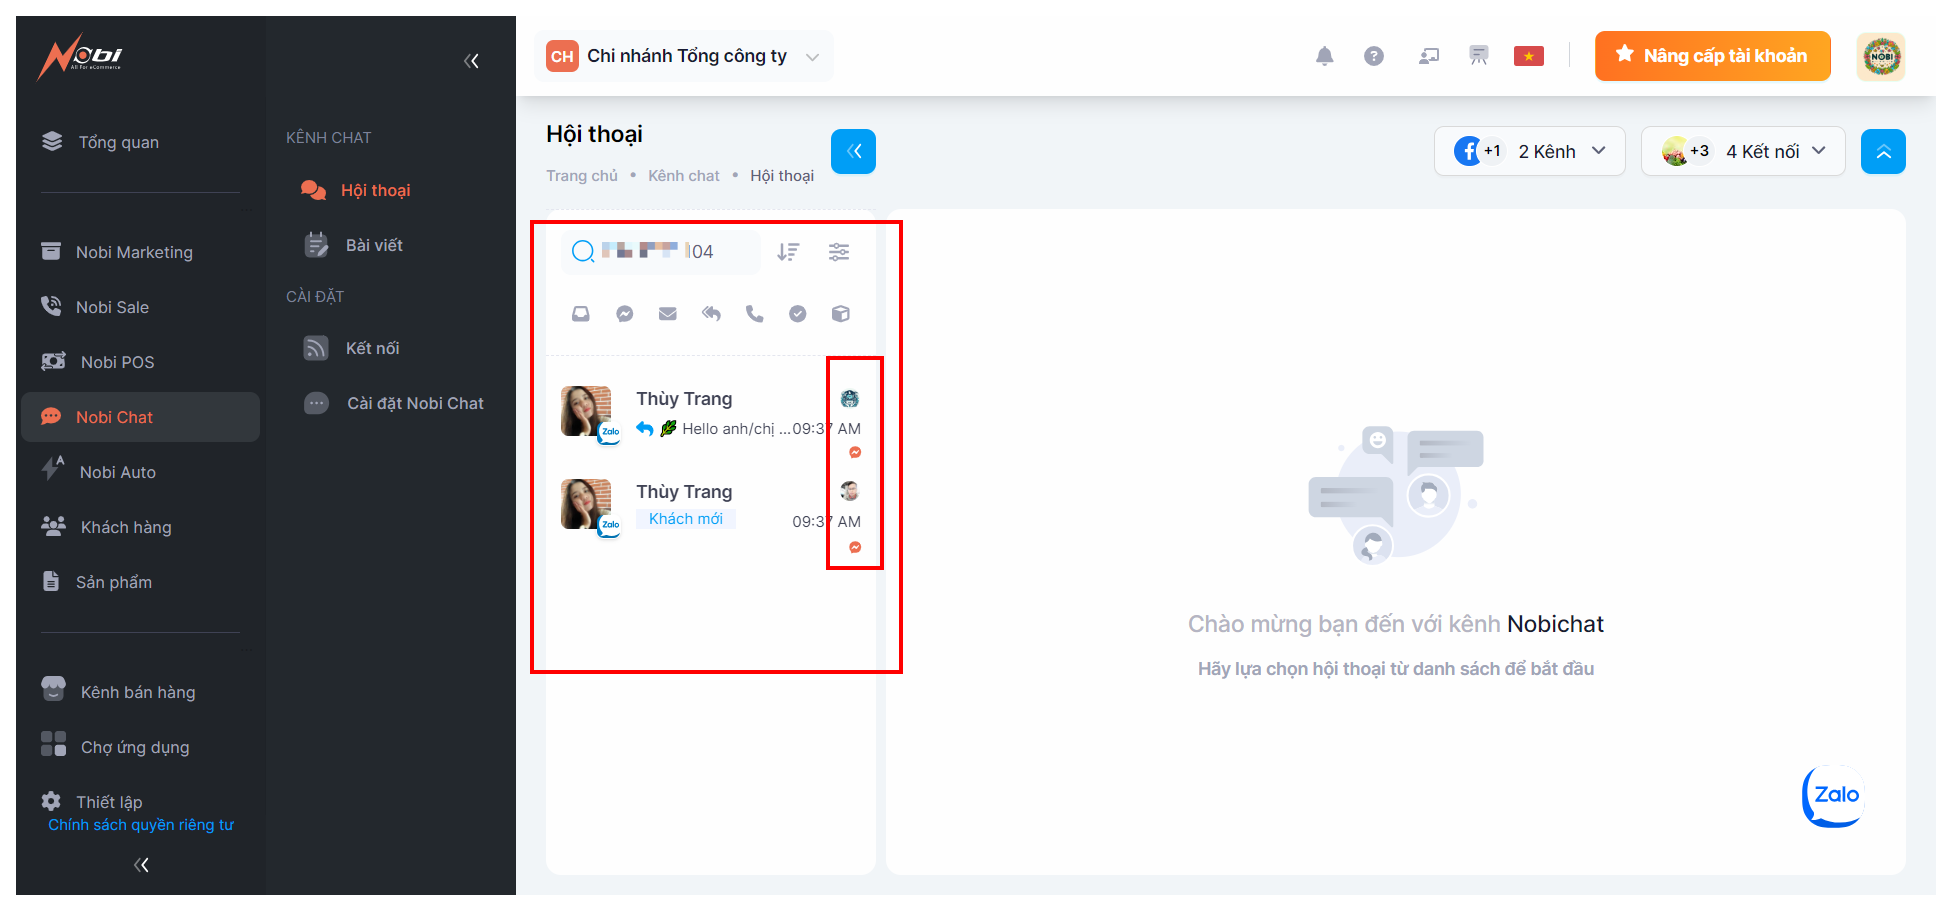Image resolution: width=1950 pixels, height=909 pixels.
Task: Go to Bài viết in chat menu
Action: coord(374,245)
